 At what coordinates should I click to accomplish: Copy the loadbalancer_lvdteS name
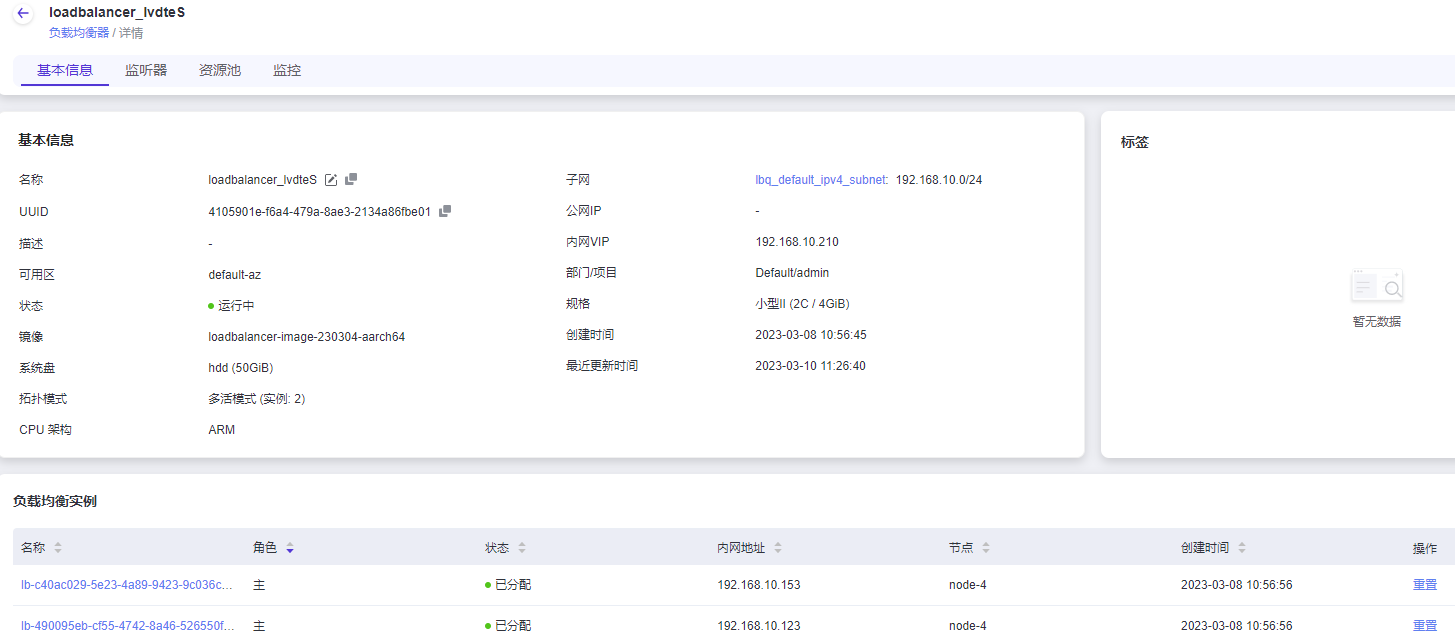[x=351, y=179]
